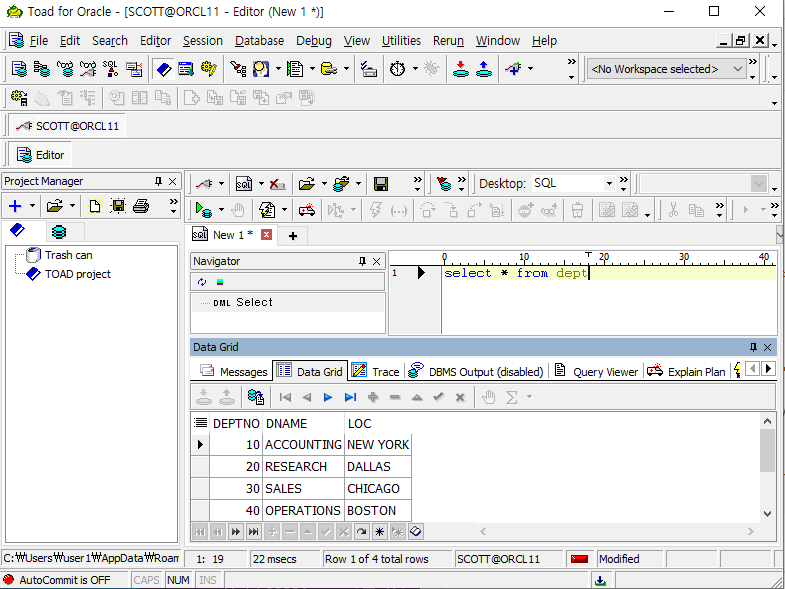Go to last record in Data Grid
This screenshot has width=785, height=589.
tap(350, 397)
